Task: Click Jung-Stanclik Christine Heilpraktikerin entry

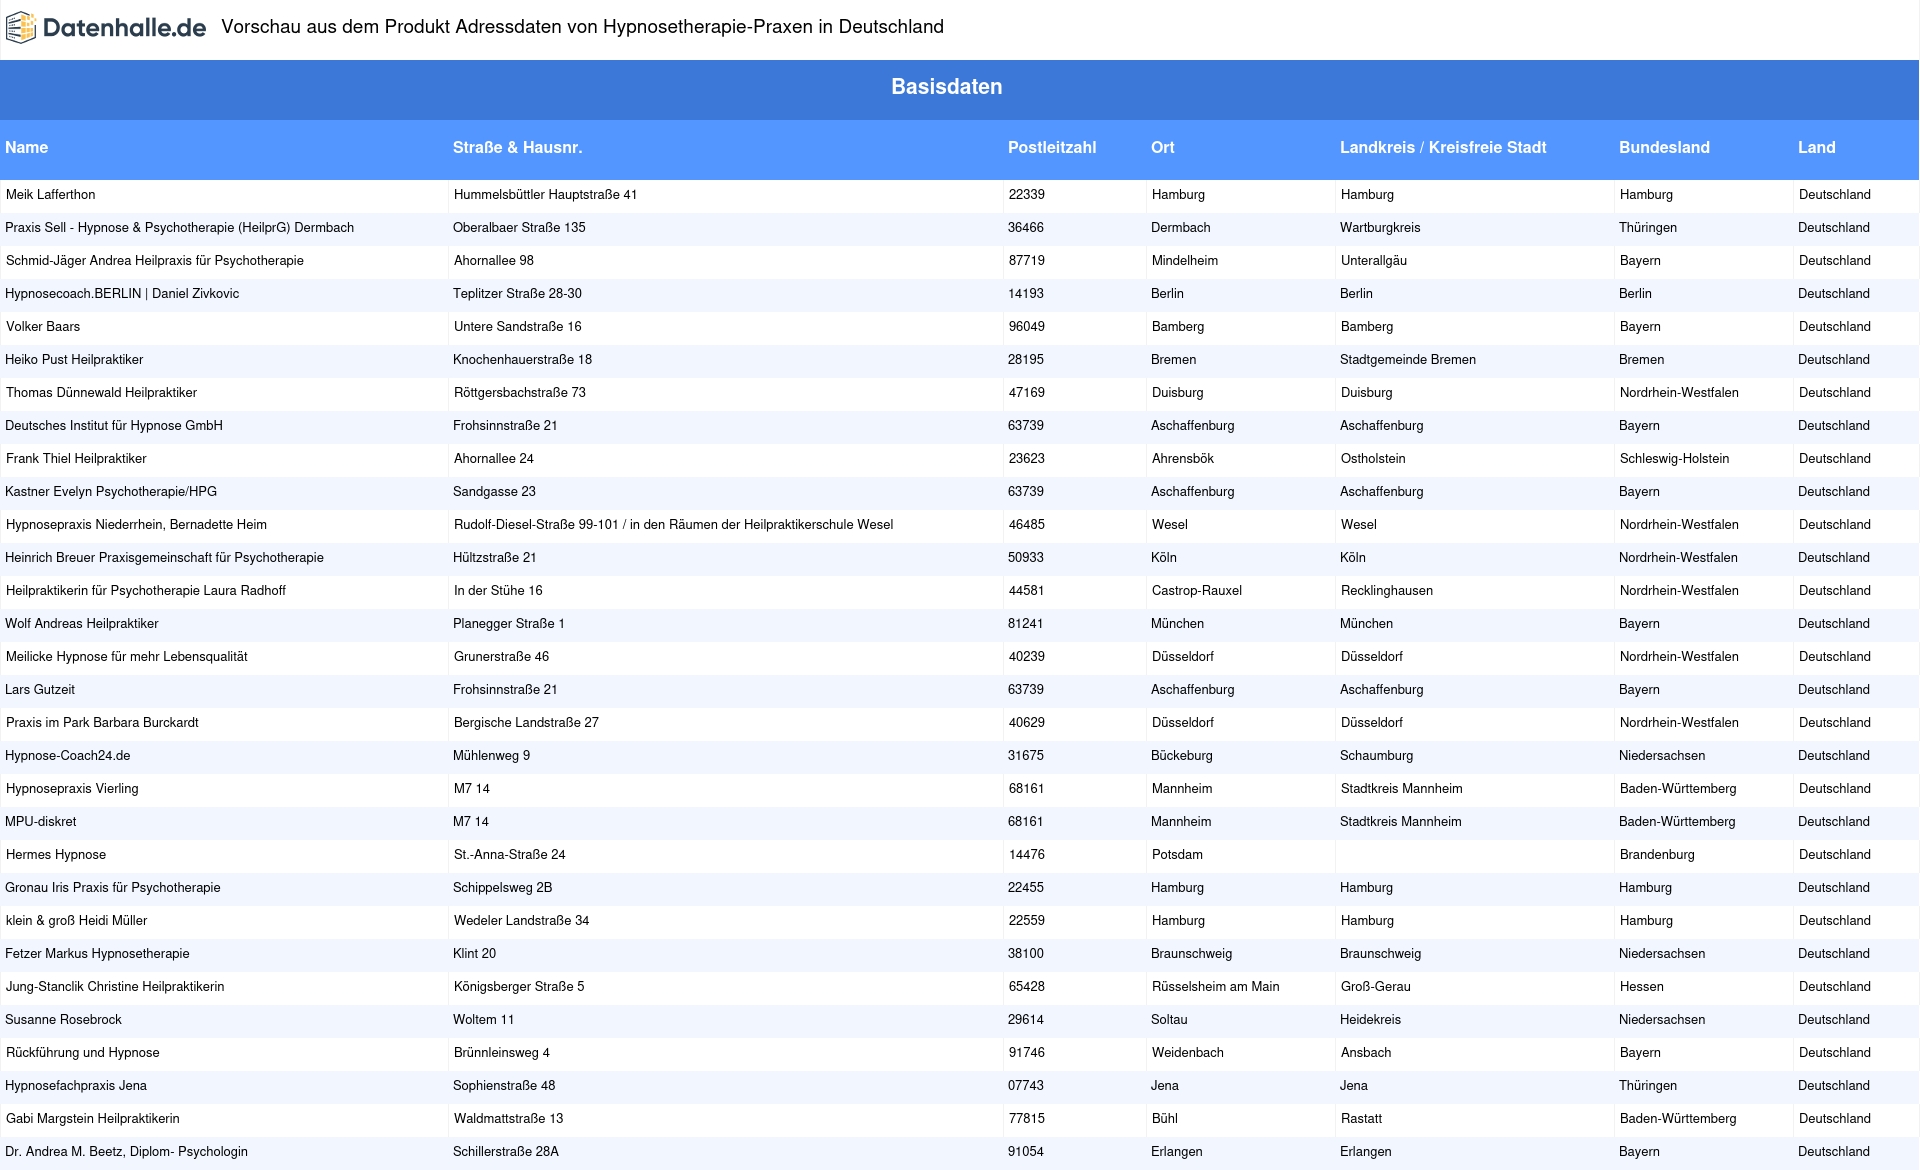Action: pos(115,987)
